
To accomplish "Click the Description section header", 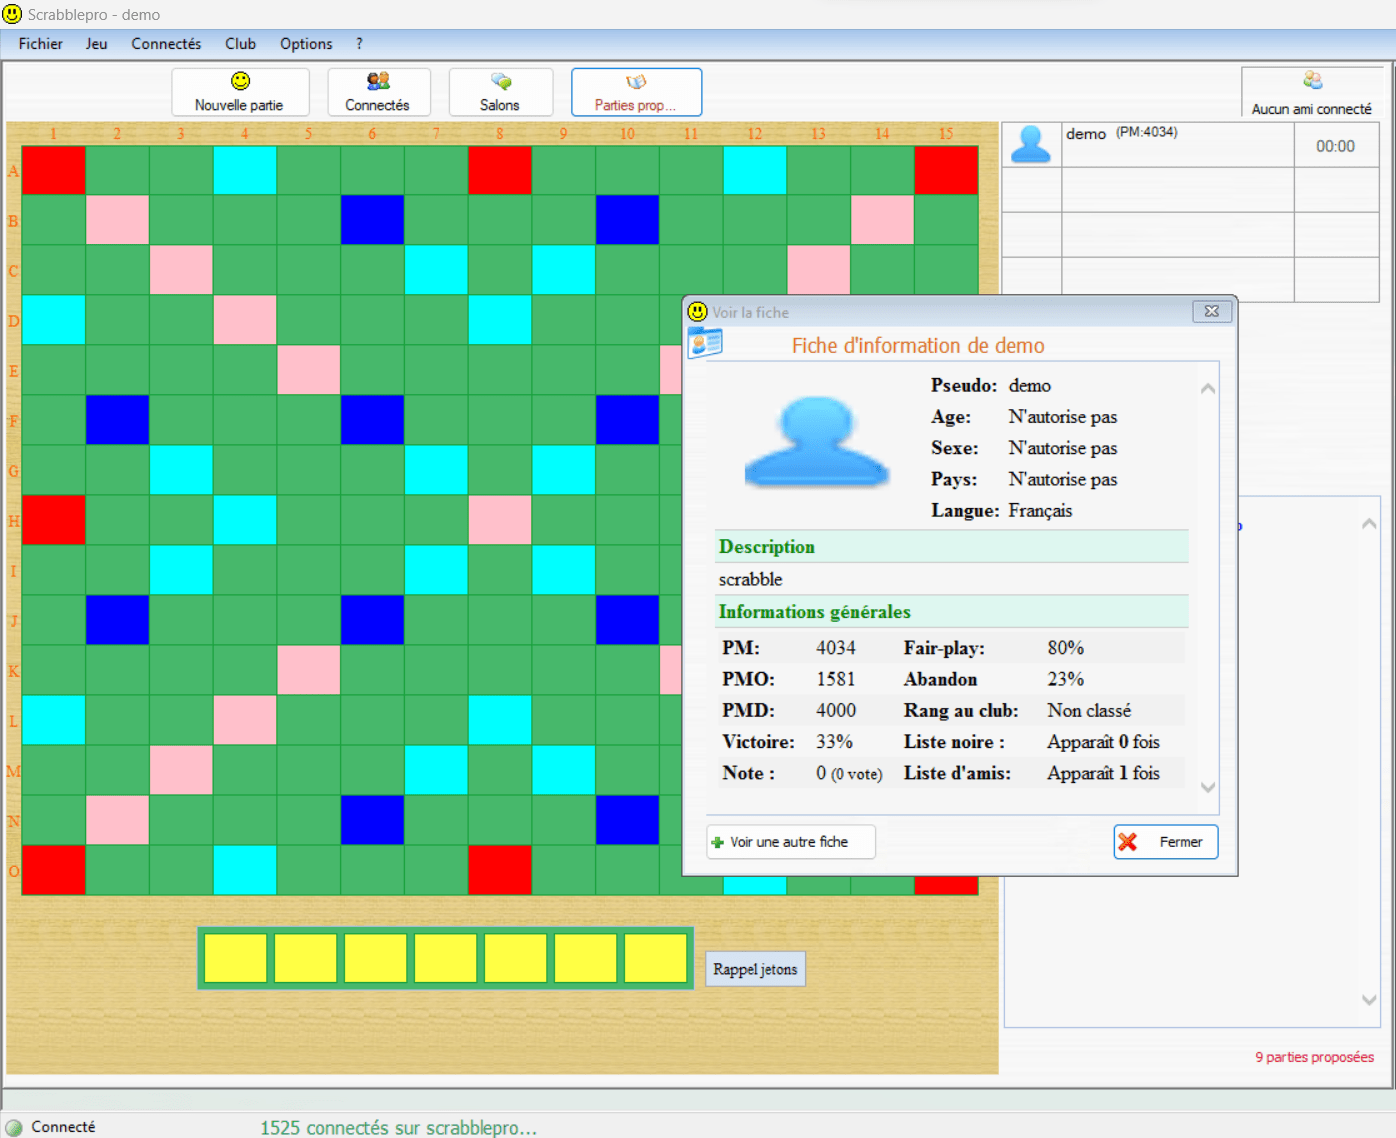I will (952, 547).
